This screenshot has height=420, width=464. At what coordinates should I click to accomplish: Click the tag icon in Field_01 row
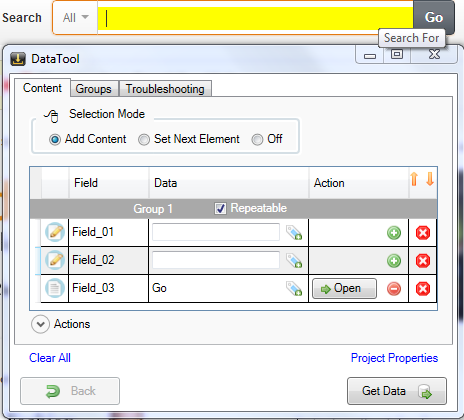pos(294,233)
